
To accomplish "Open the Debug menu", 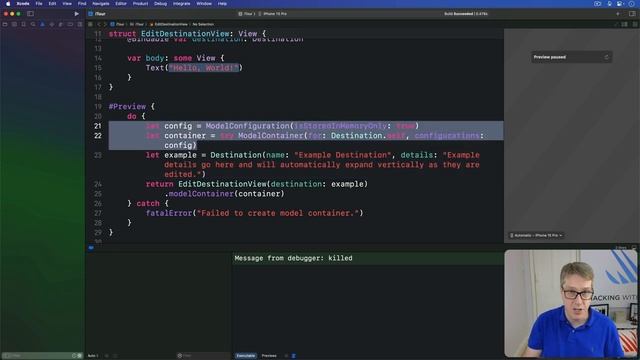I will tap(160, 4).
